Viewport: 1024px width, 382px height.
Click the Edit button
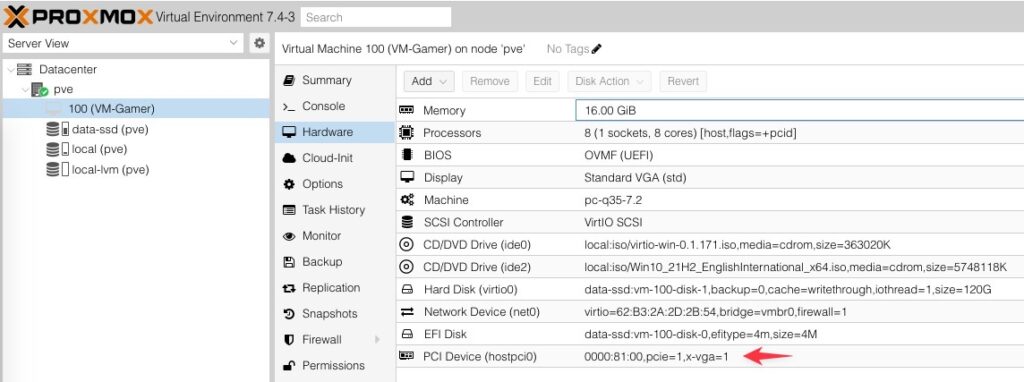(x=542, y=82)
